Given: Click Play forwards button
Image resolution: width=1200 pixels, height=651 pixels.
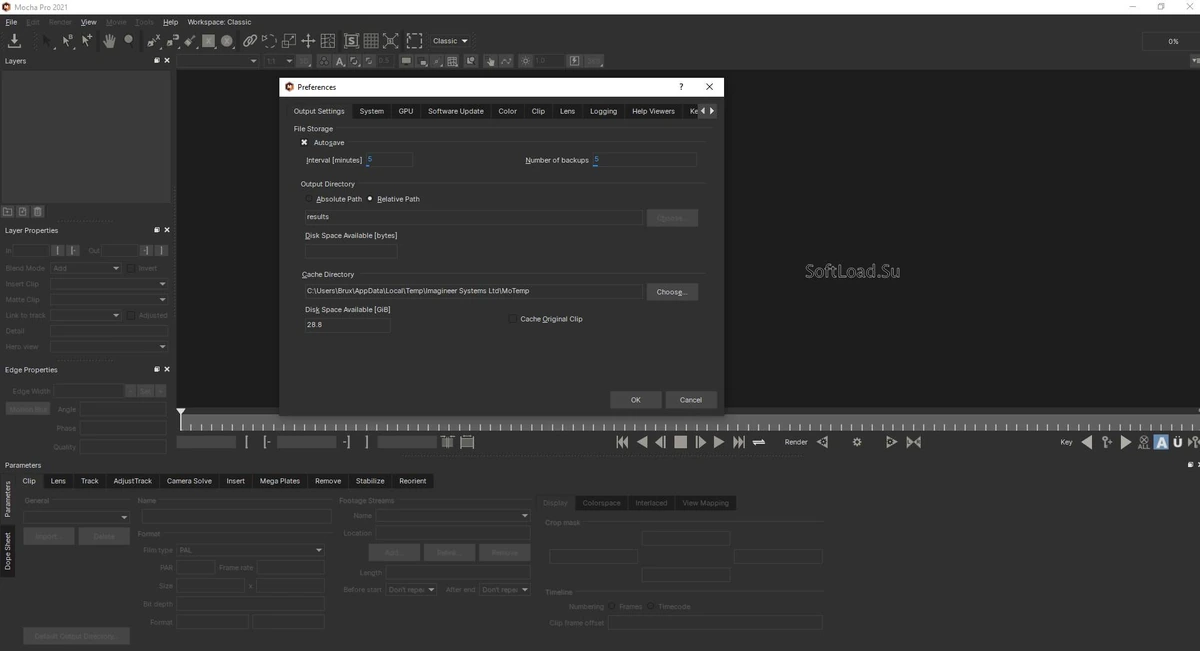Looking at the screenshot, I should tap(719, 442).
